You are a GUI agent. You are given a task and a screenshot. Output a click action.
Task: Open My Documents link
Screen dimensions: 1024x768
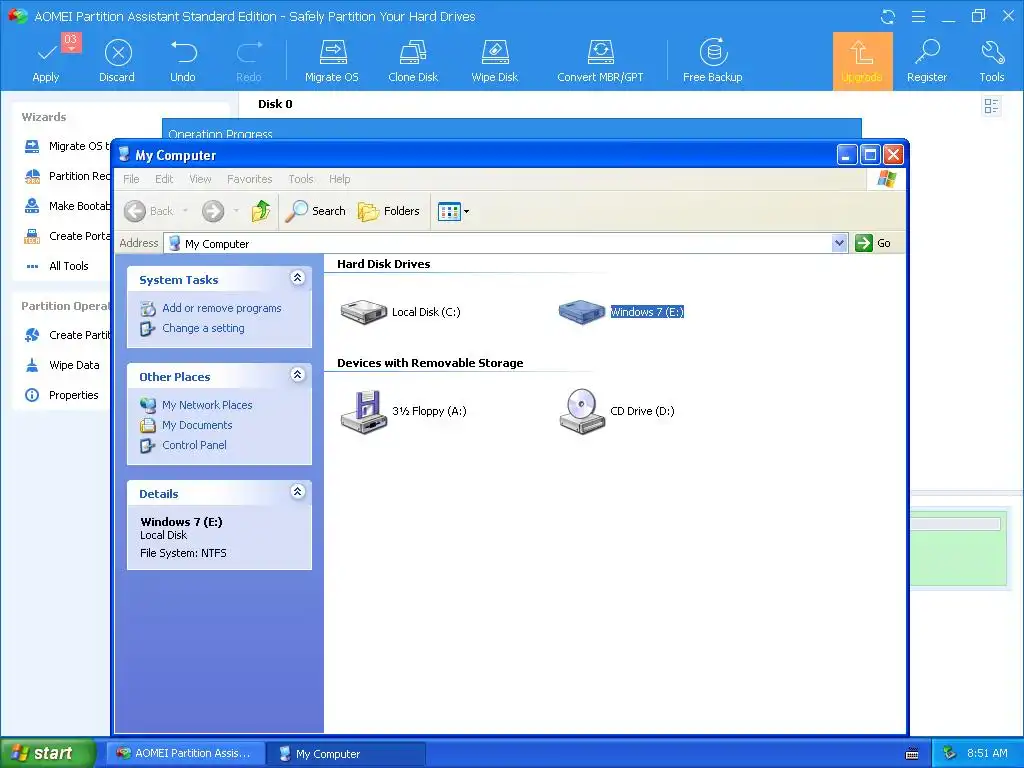coord(197,425)
